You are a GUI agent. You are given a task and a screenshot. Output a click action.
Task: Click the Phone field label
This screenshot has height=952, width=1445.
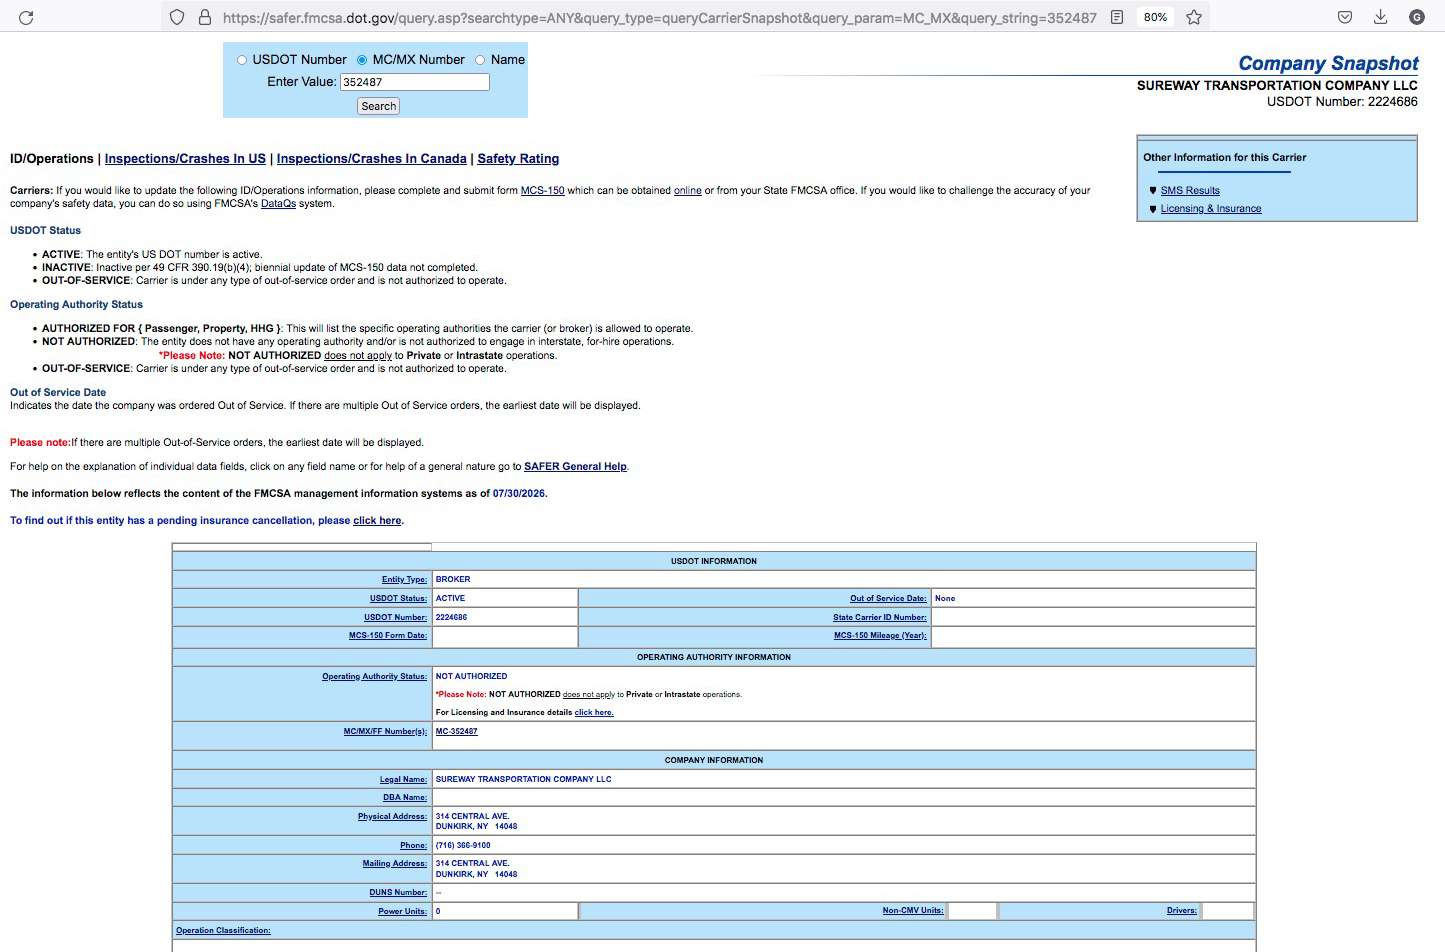(x=413, y=846)
